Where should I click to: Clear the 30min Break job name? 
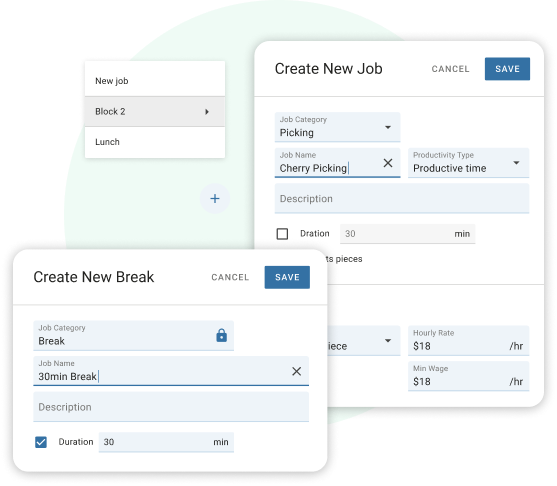pos(296,371)
